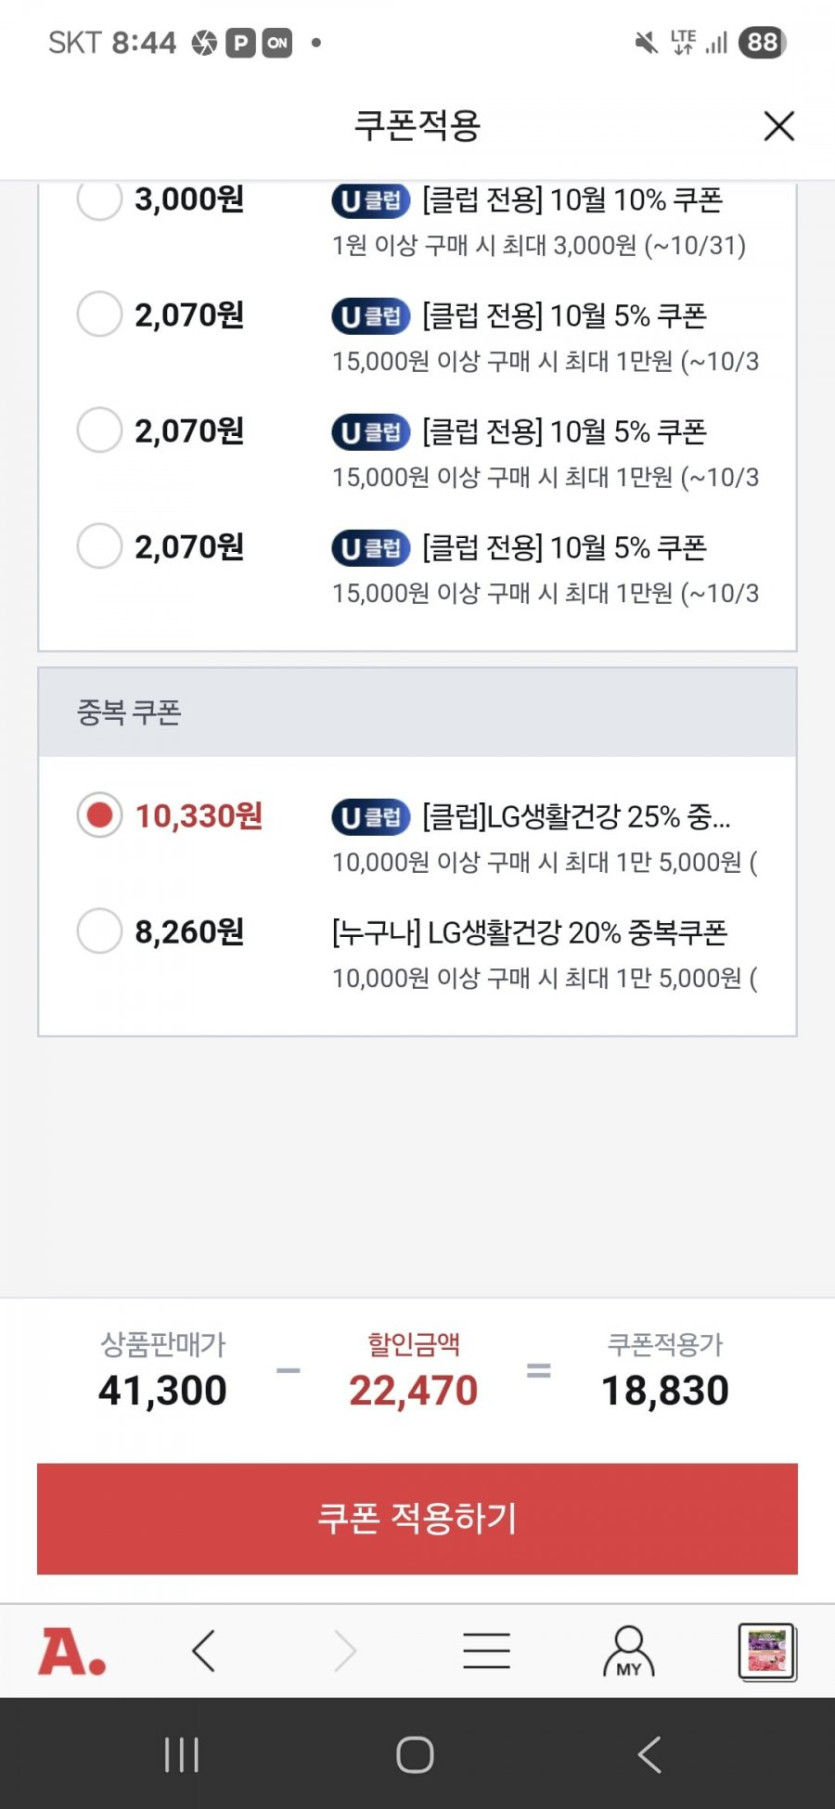Open the hamburger menu icon
This screenshot has width=835, height=1809.
[487, 1651]
